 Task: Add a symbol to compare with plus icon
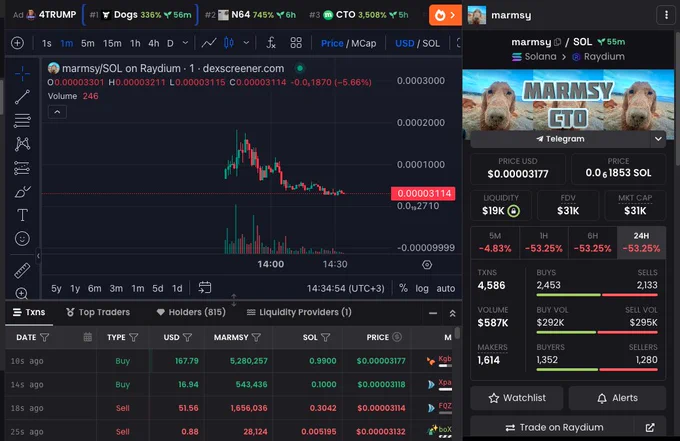coord(17,43)
